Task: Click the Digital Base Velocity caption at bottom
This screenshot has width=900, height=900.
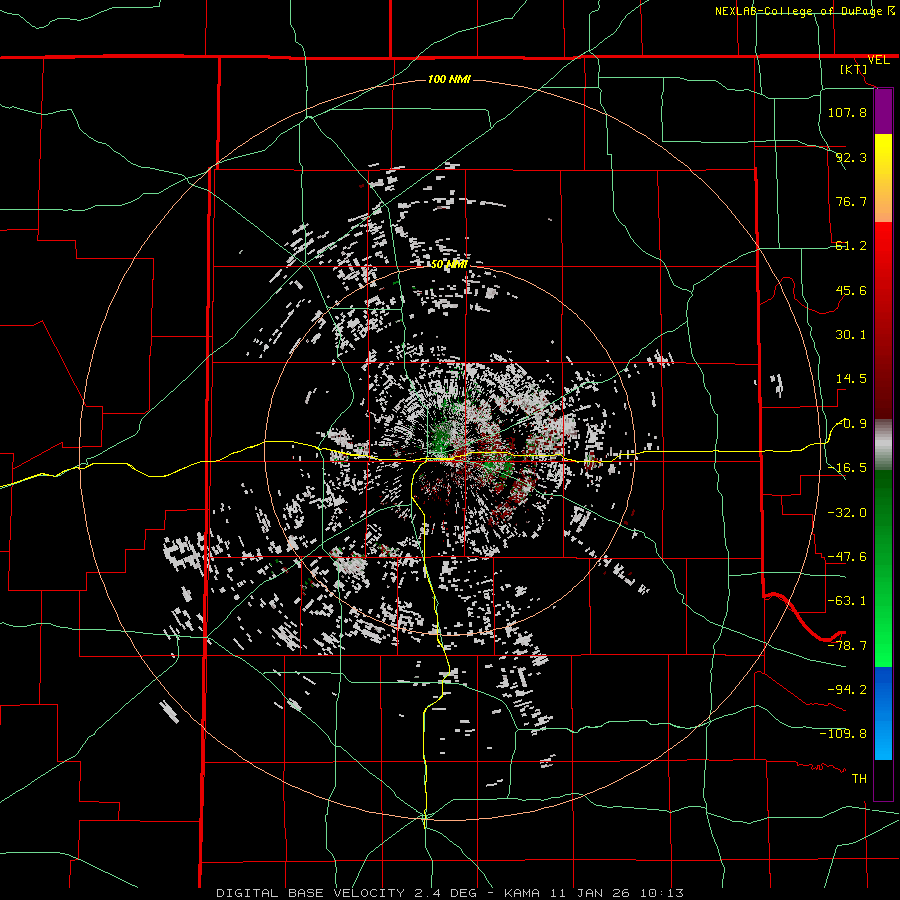Action: (x=450, y=893)
